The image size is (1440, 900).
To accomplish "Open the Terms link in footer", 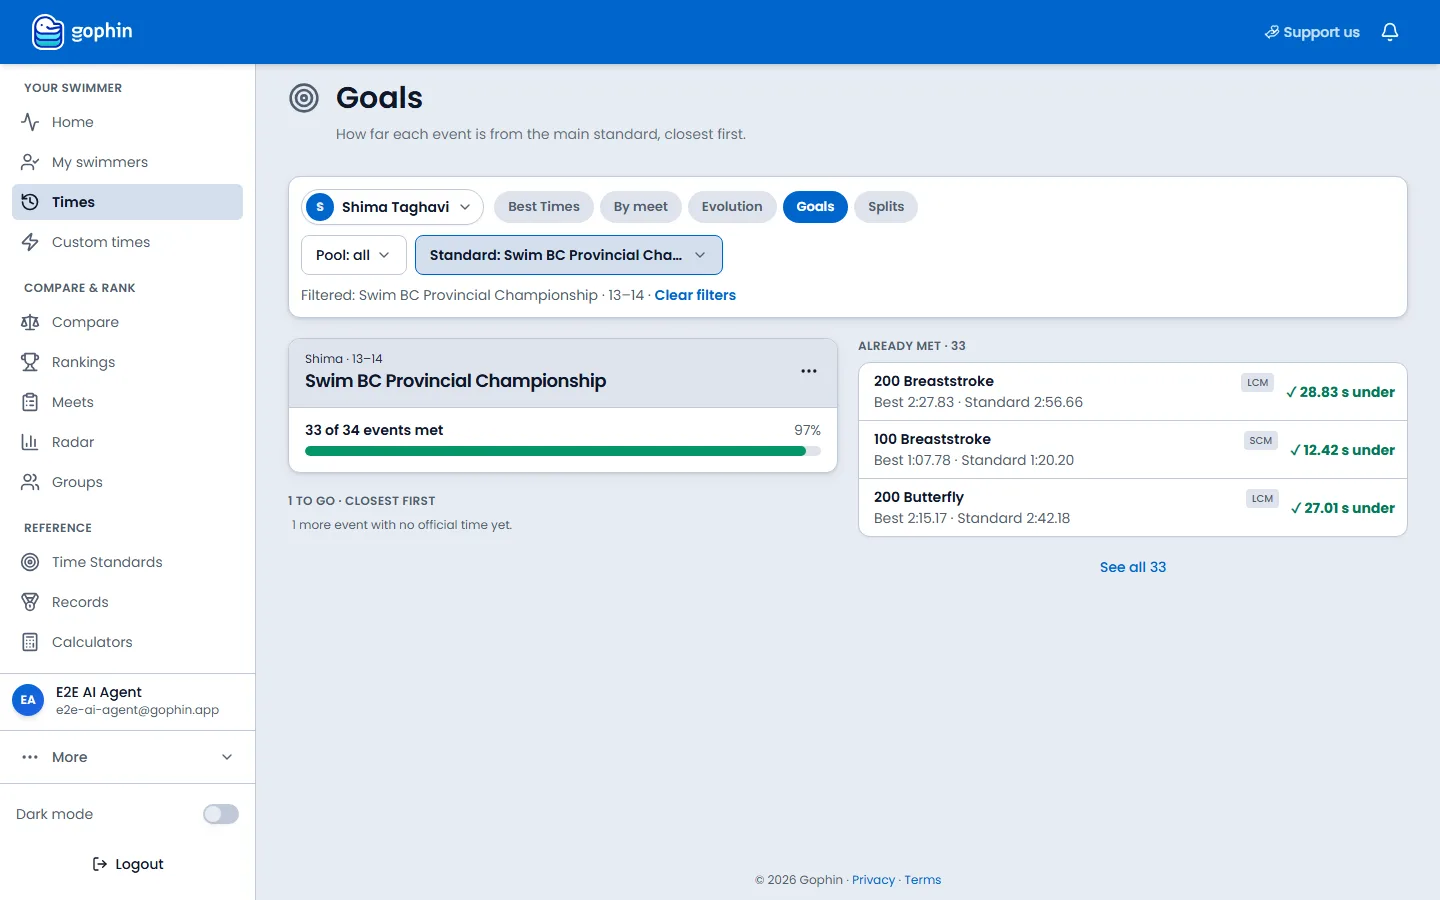I will click(923, 880).
